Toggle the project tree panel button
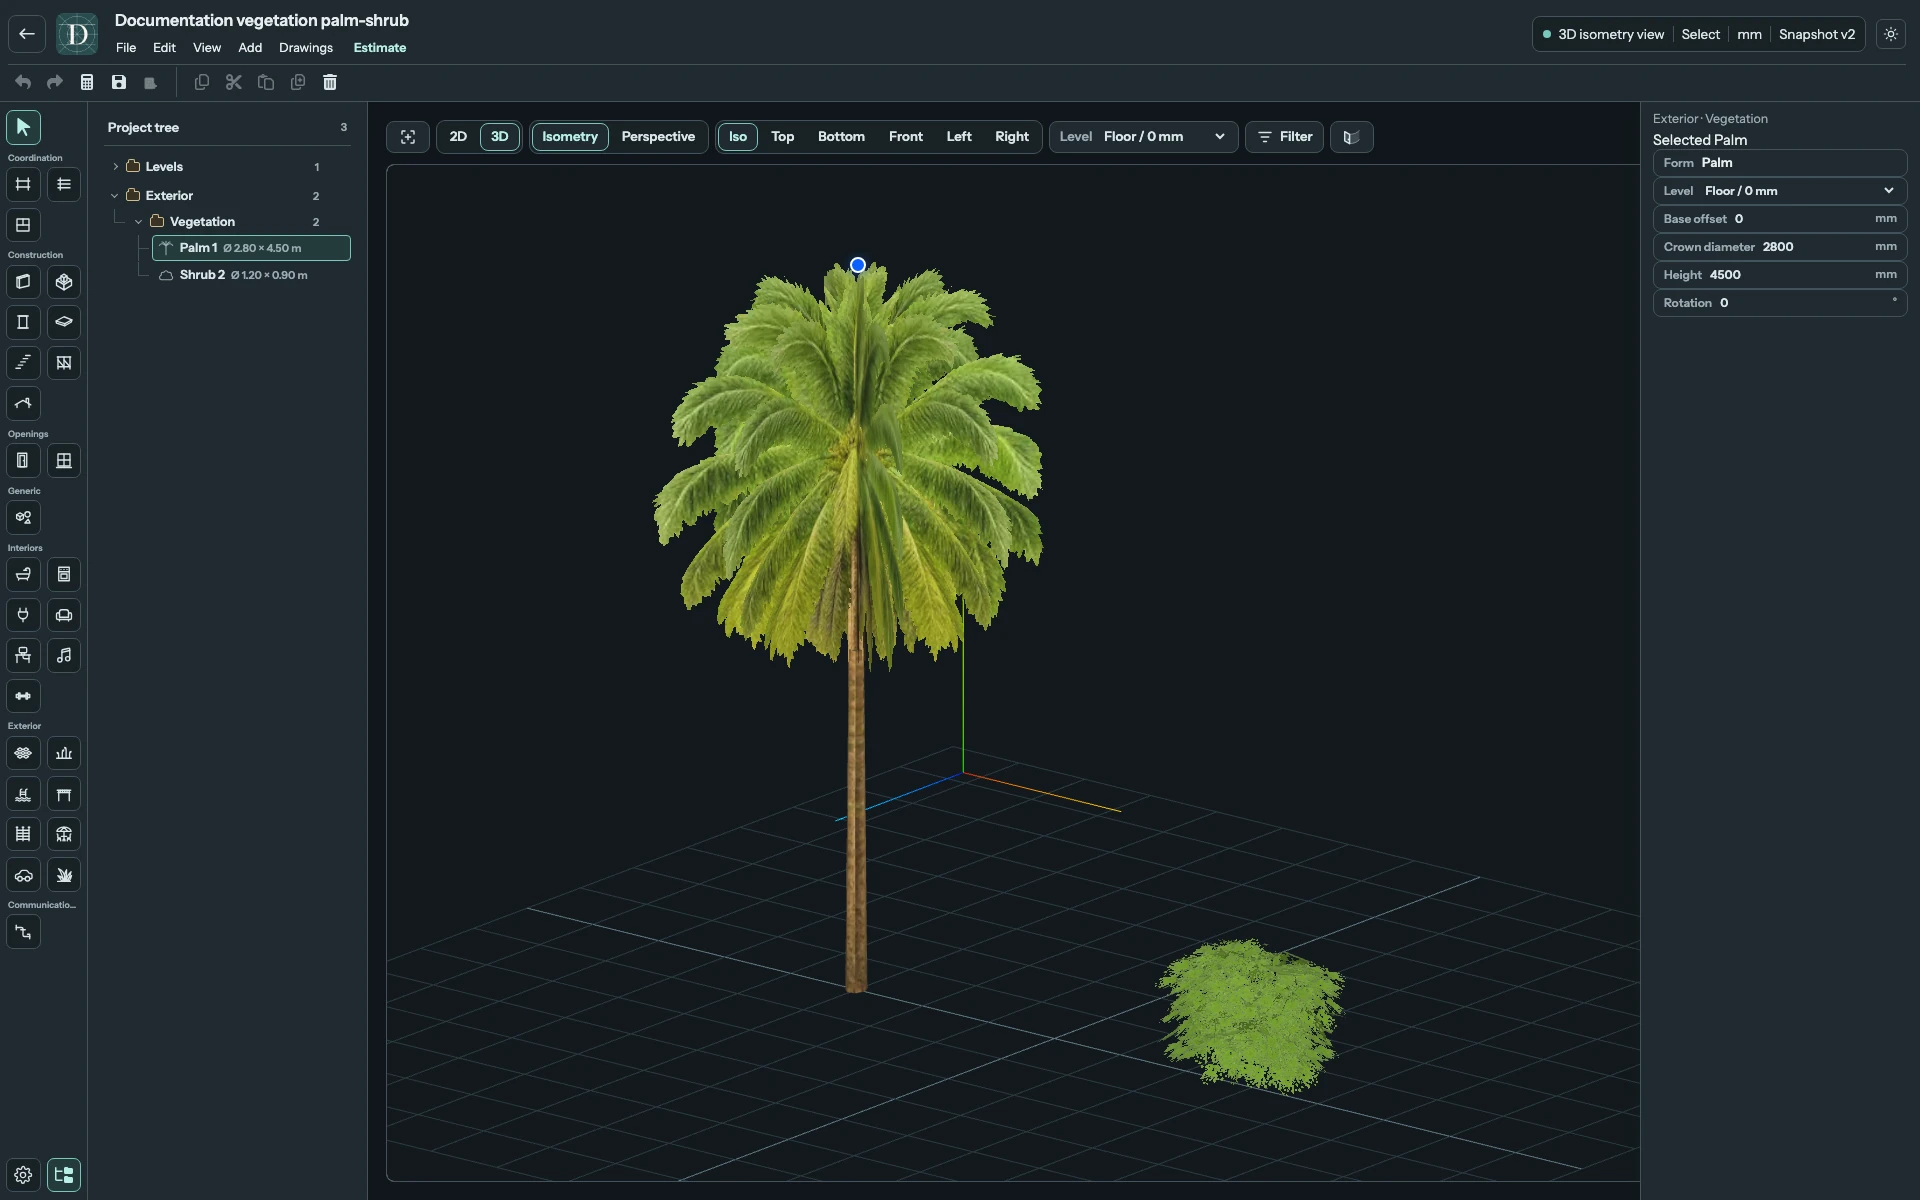The height and width of the screenshot is (1200, 1920). pyautogui.click(x=64, y=1175)
